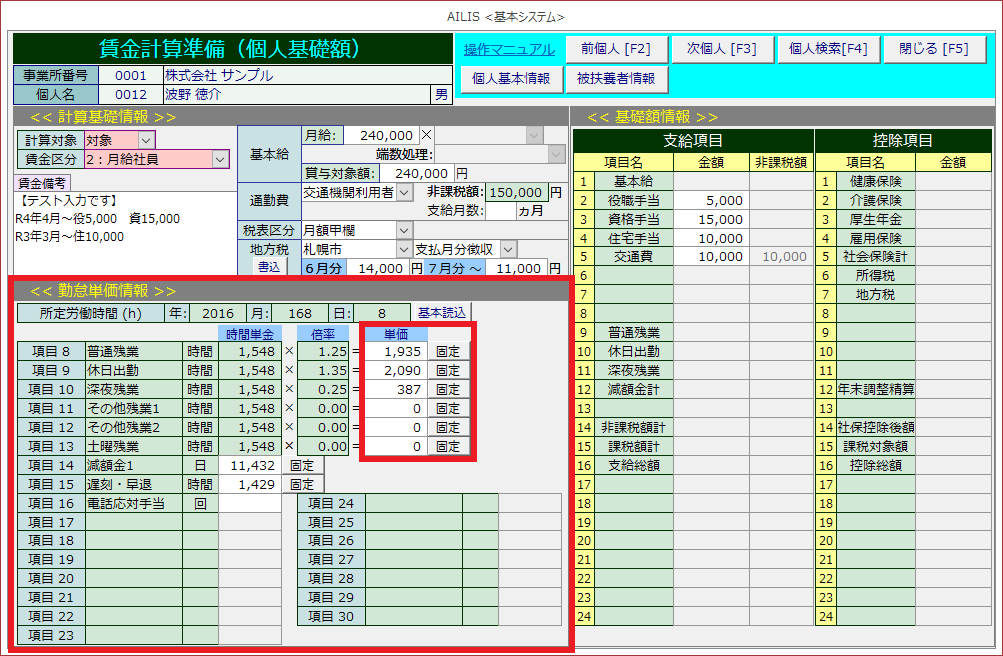This screenshot has width=1003, height=656.
Task: Click the 役職手当 amount cell showing 5,000
Action: tap(710, 200)
